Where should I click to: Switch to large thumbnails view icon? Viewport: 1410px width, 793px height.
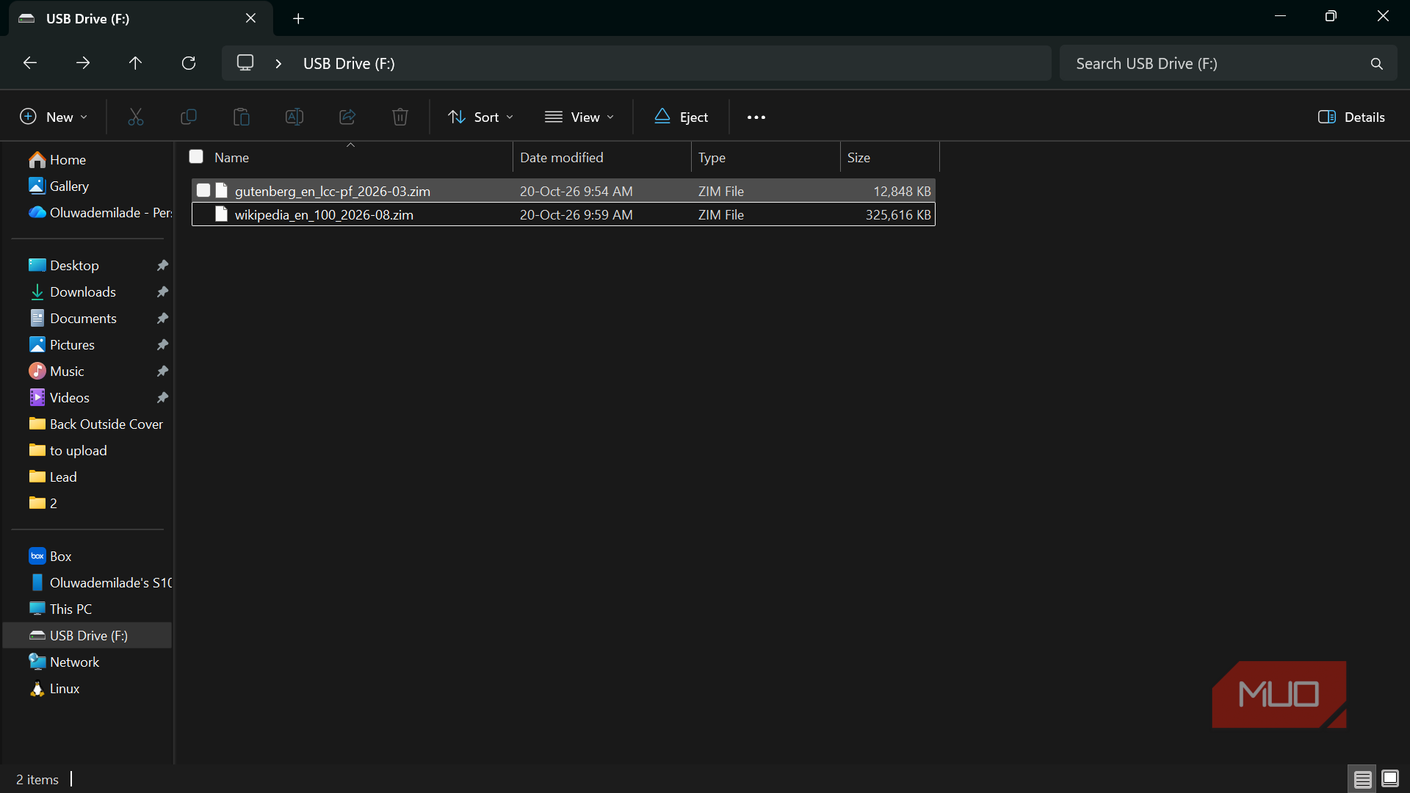1390,779
